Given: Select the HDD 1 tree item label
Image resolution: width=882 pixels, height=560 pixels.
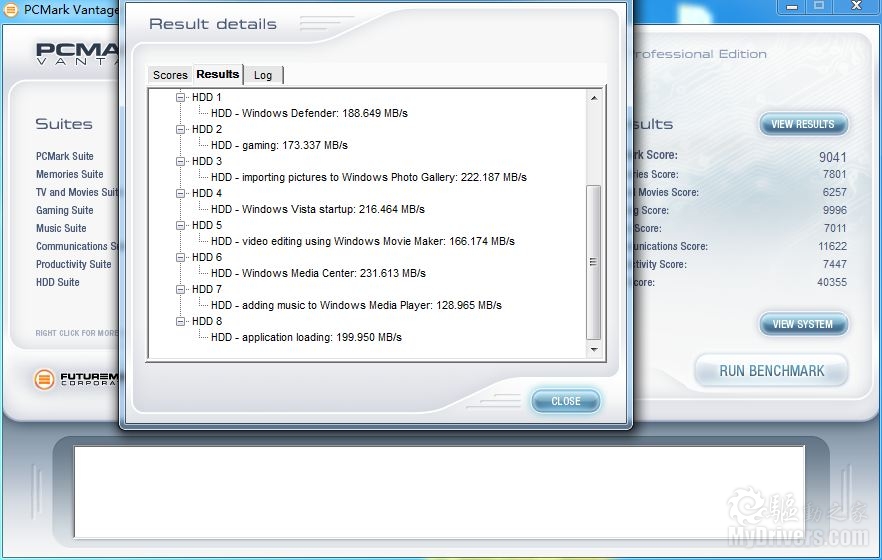Looking at the screenshot, I should (206, 97).
